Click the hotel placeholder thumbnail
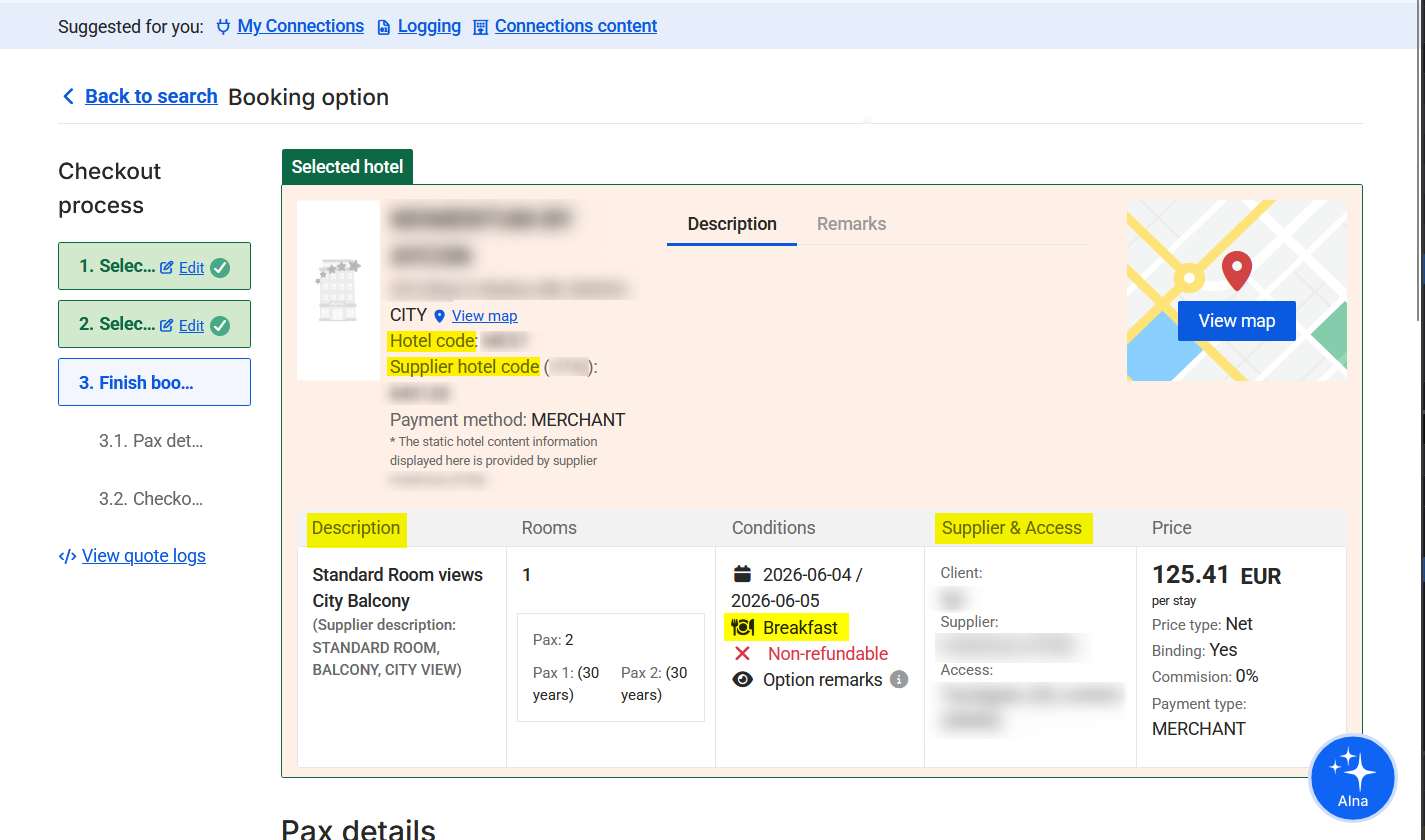This screenshot has height=840, width=1425. tap(338, 290)
